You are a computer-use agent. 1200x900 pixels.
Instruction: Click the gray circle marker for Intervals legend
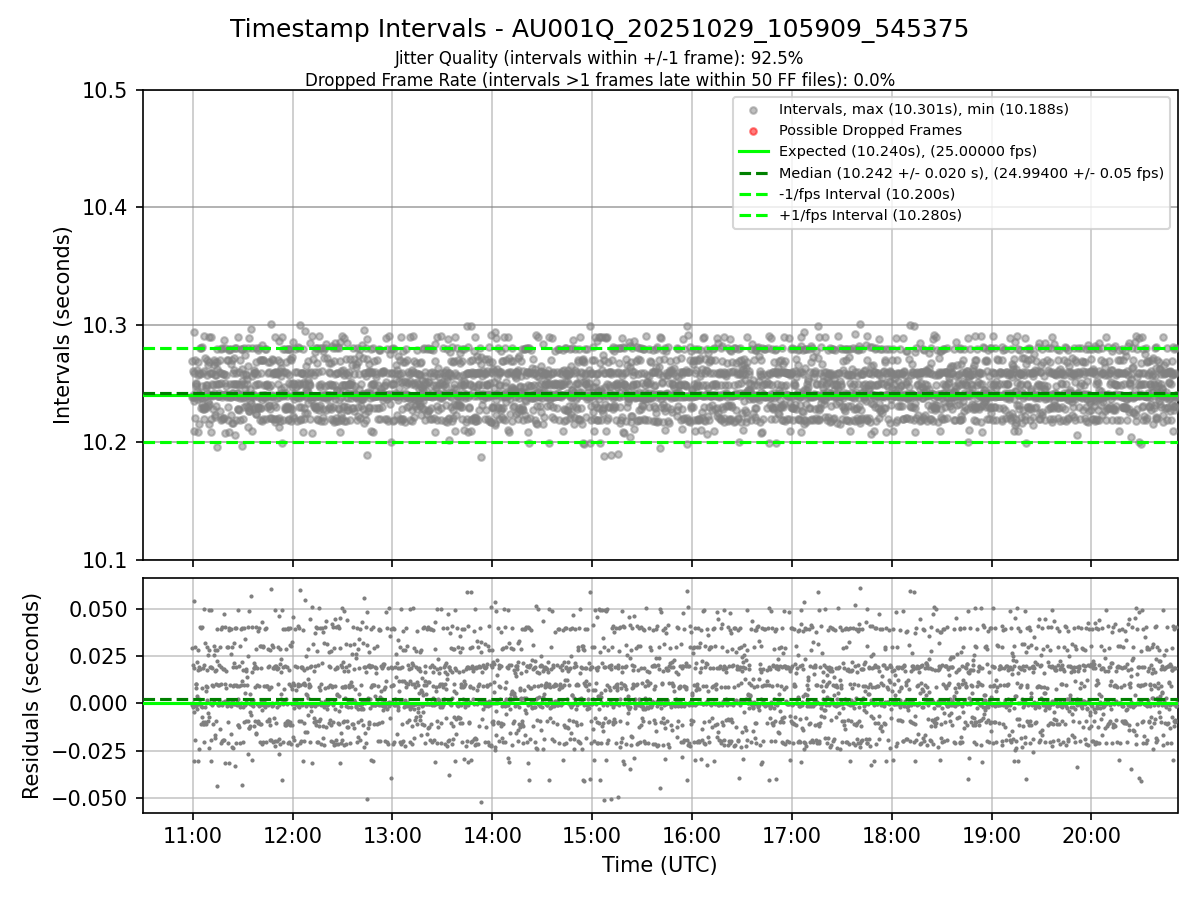(754, 110)
